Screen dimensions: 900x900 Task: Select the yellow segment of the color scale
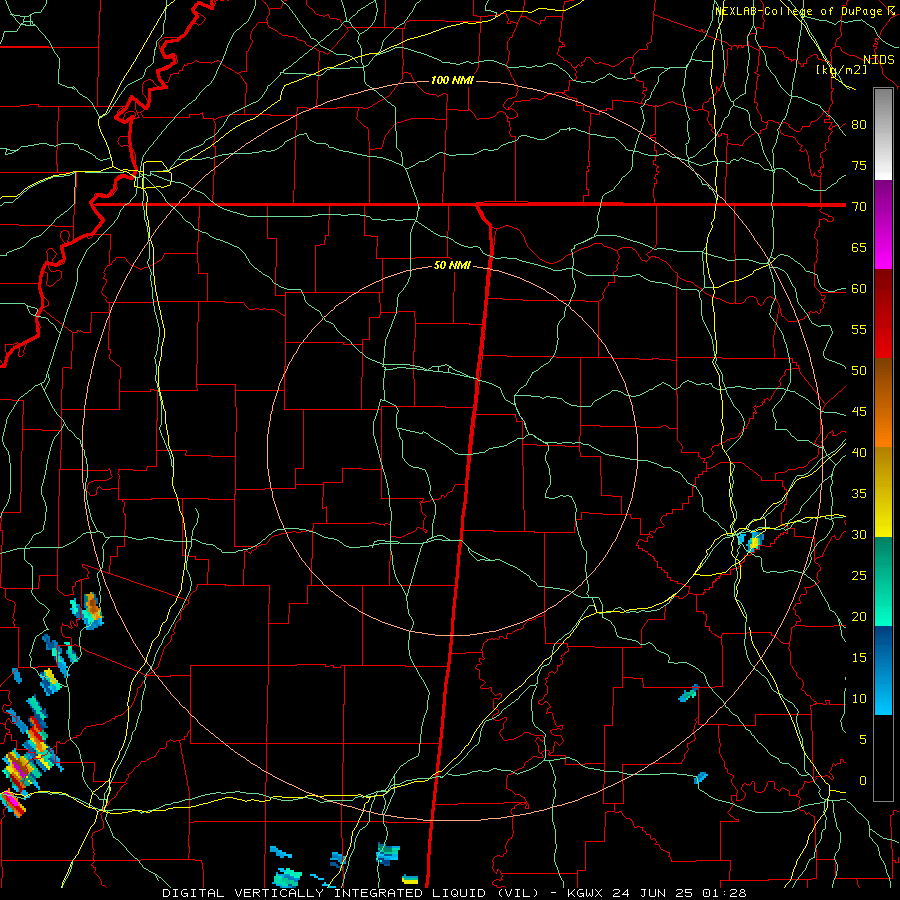point(883,492)
